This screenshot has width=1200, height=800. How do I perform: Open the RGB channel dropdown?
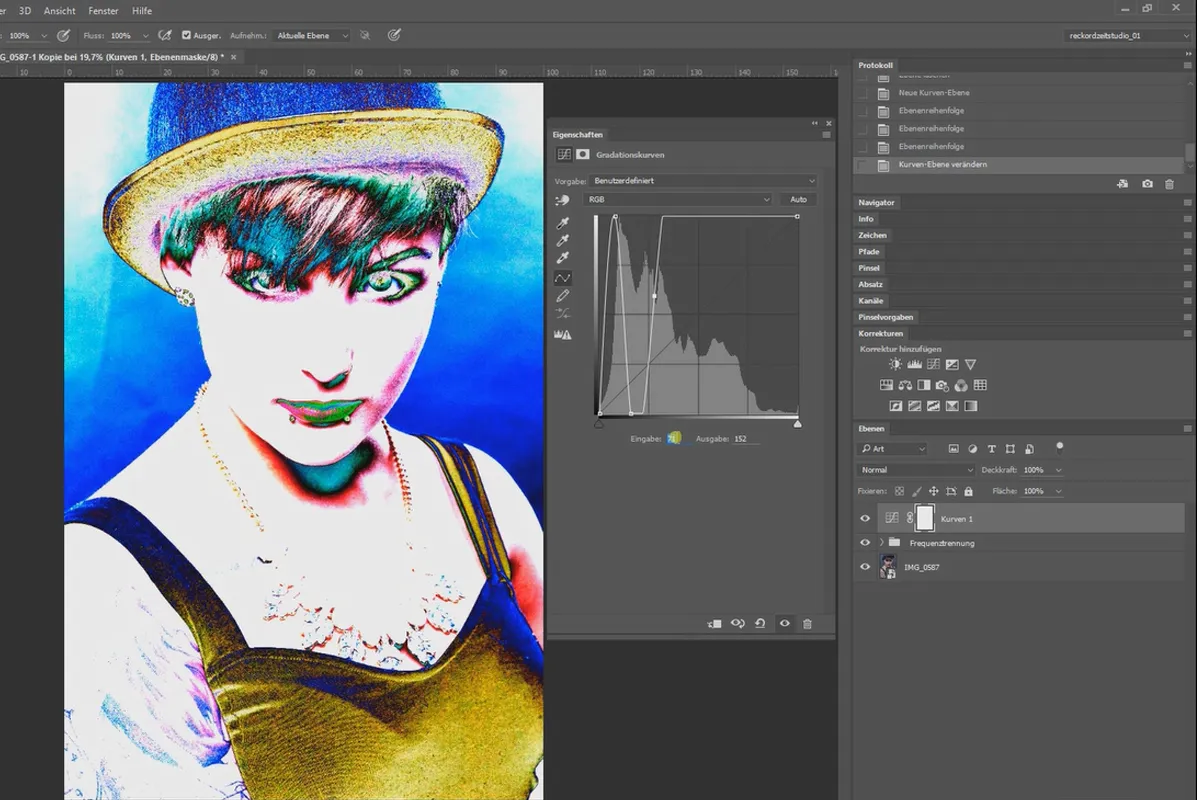tap(678, 200)
